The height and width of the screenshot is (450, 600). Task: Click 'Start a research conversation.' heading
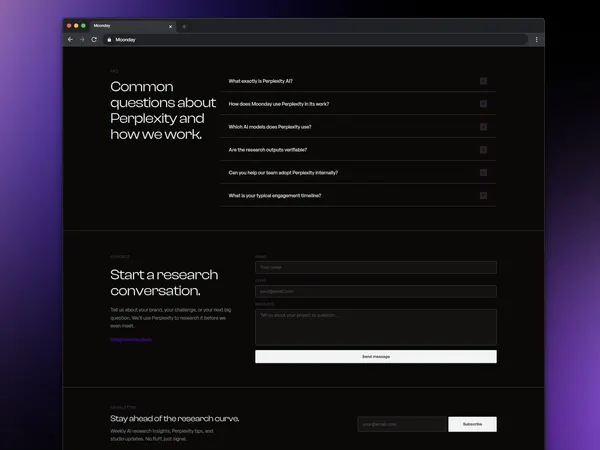164,283
